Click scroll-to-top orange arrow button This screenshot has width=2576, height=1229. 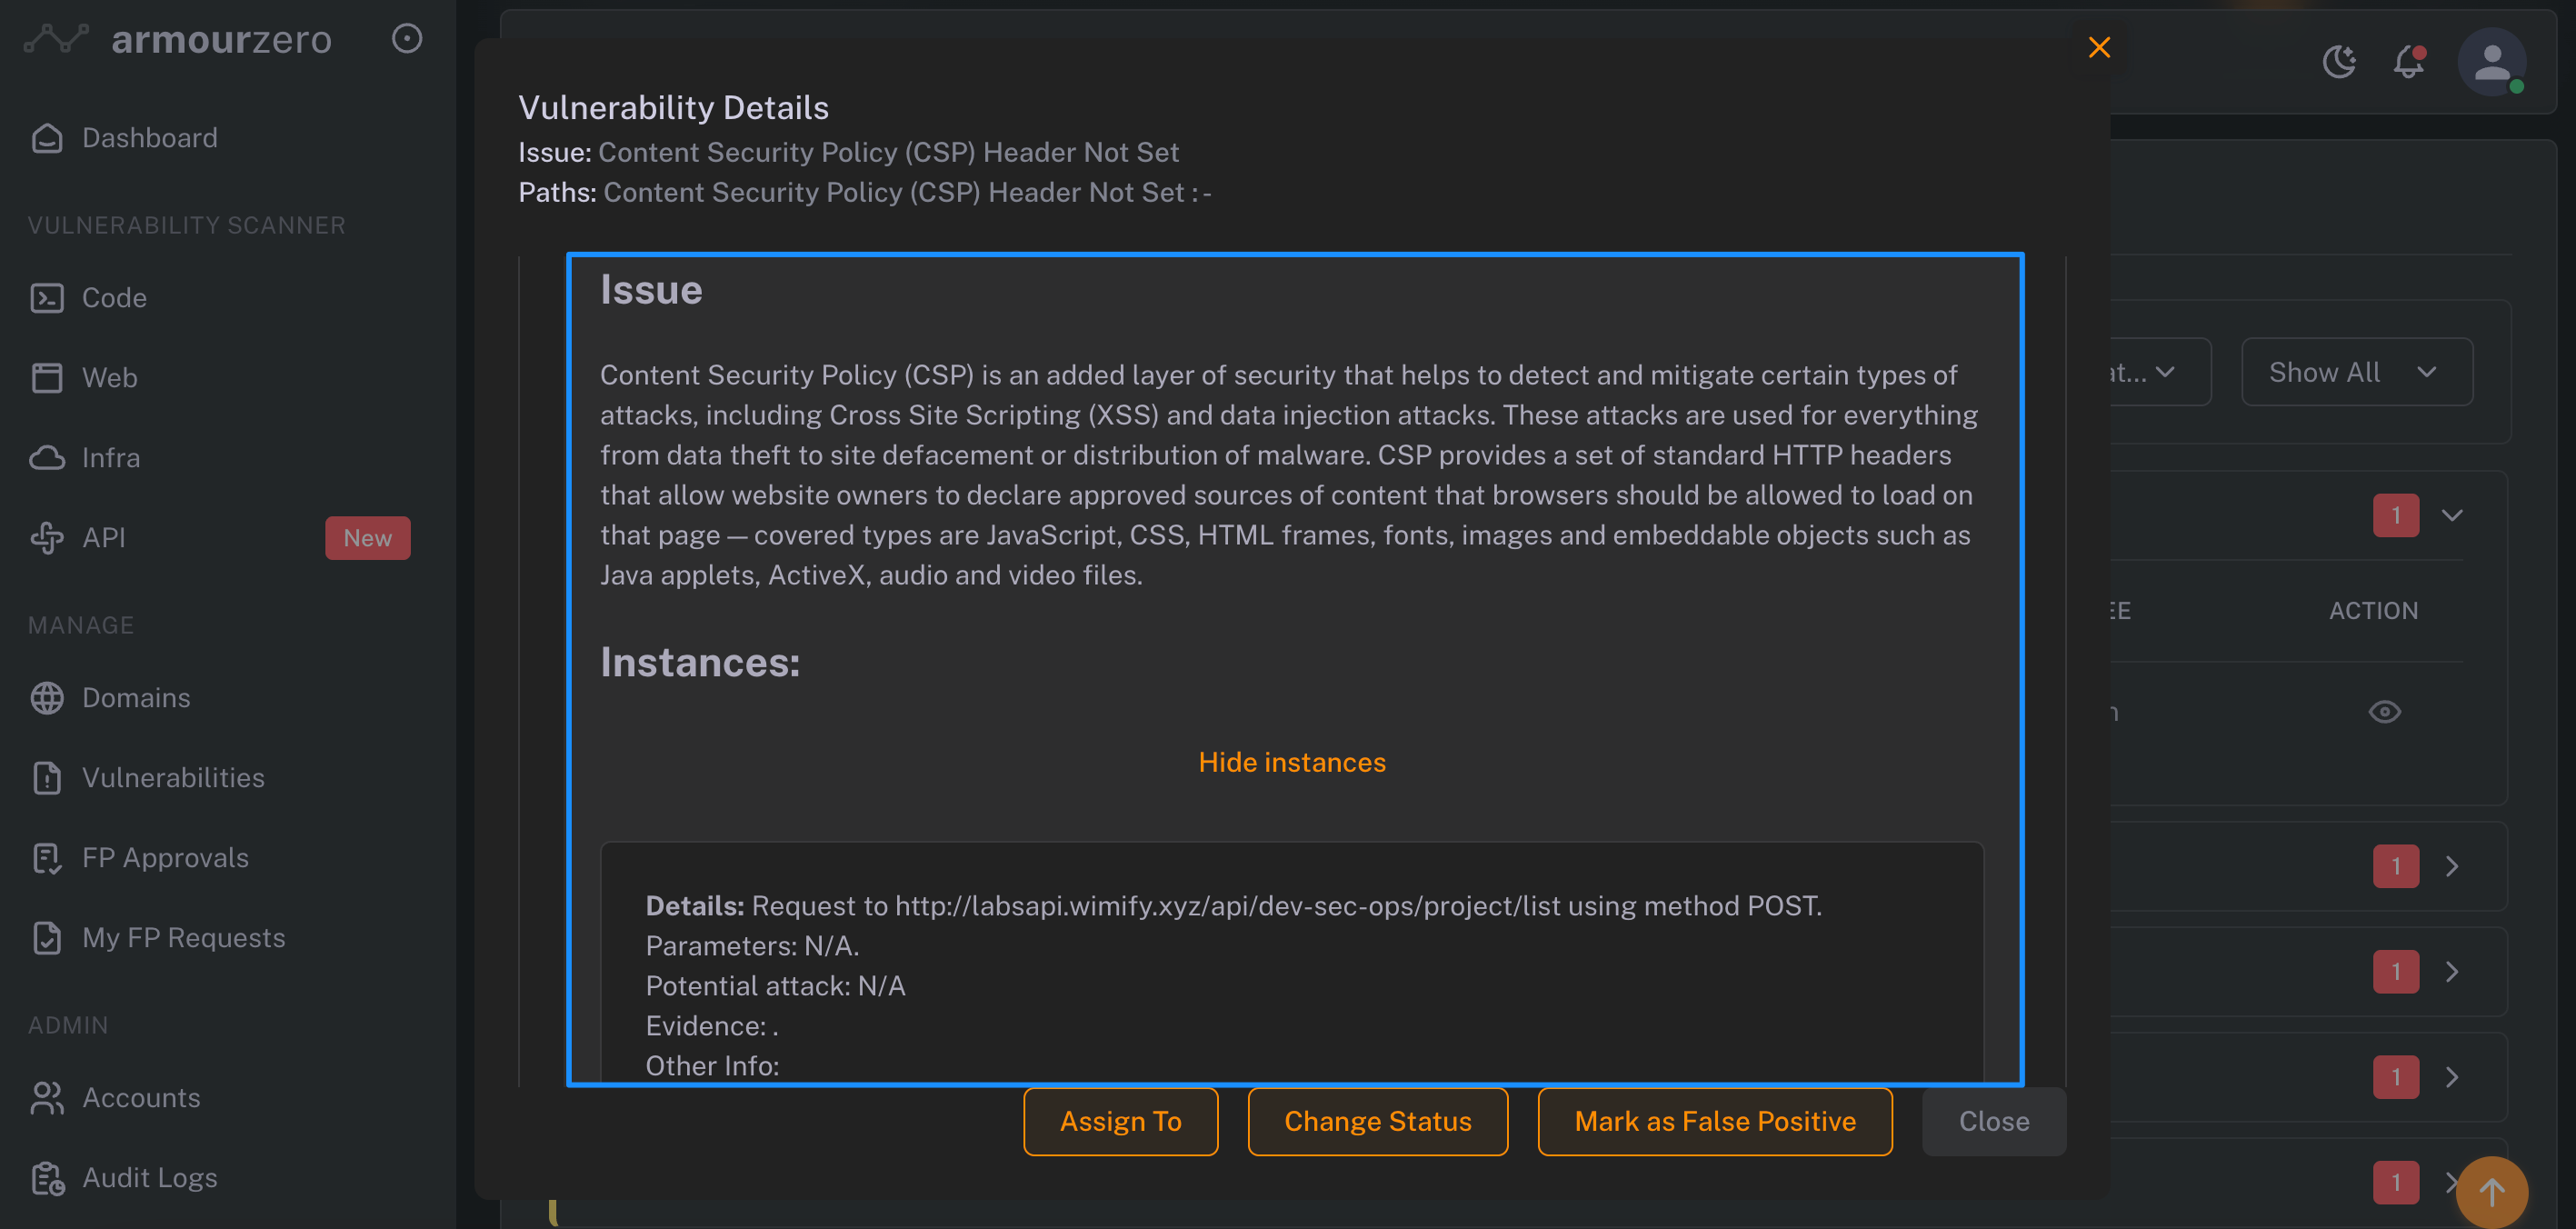point(2491,1192)
